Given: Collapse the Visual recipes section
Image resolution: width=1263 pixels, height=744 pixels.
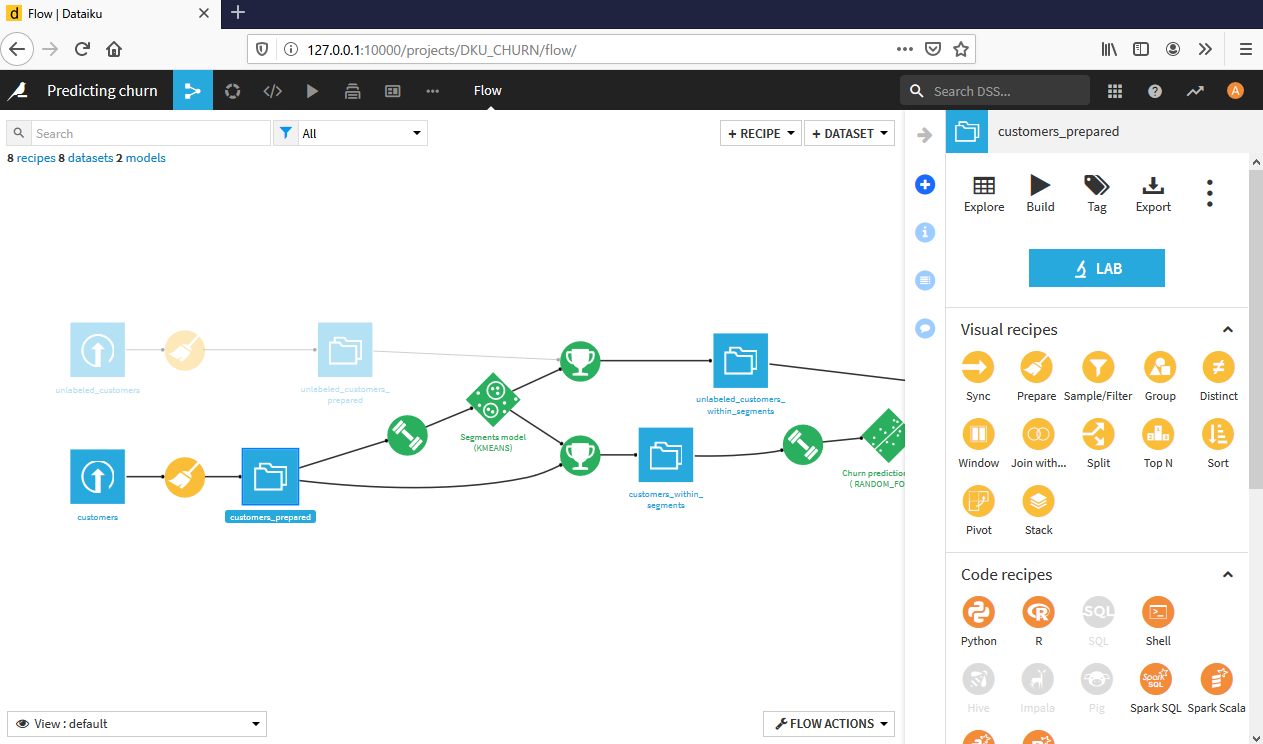Looking at the screenshot, I should (1228, 330).
